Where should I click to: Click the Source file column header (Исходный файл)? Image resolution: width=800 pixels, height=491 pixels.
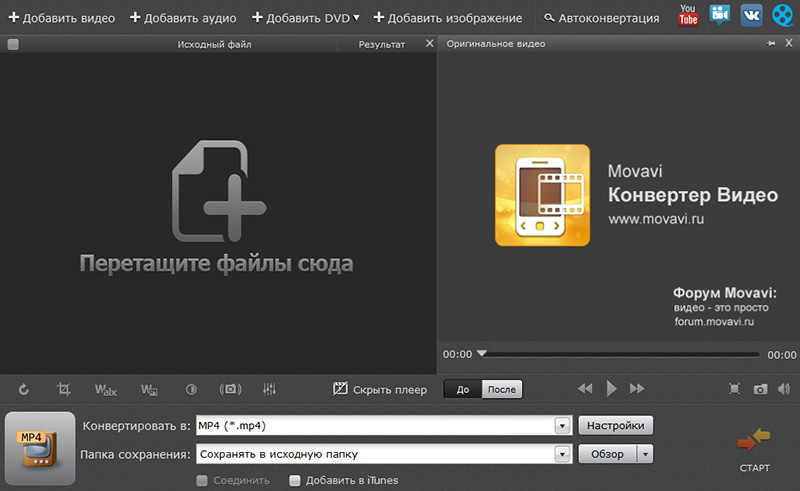pos(214,44)
